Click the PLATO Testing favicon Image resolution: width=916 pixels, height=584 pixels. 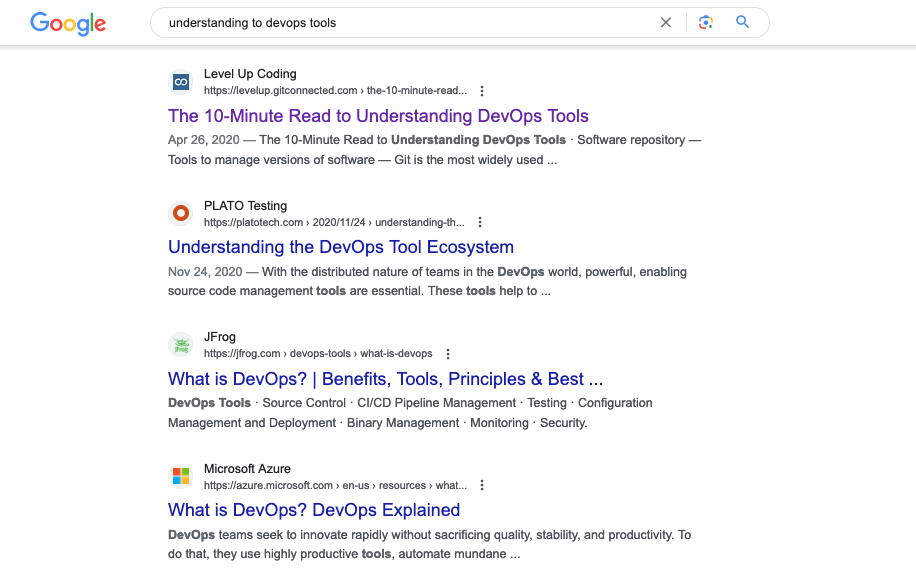pyautogui.click(x=181, y=213)
